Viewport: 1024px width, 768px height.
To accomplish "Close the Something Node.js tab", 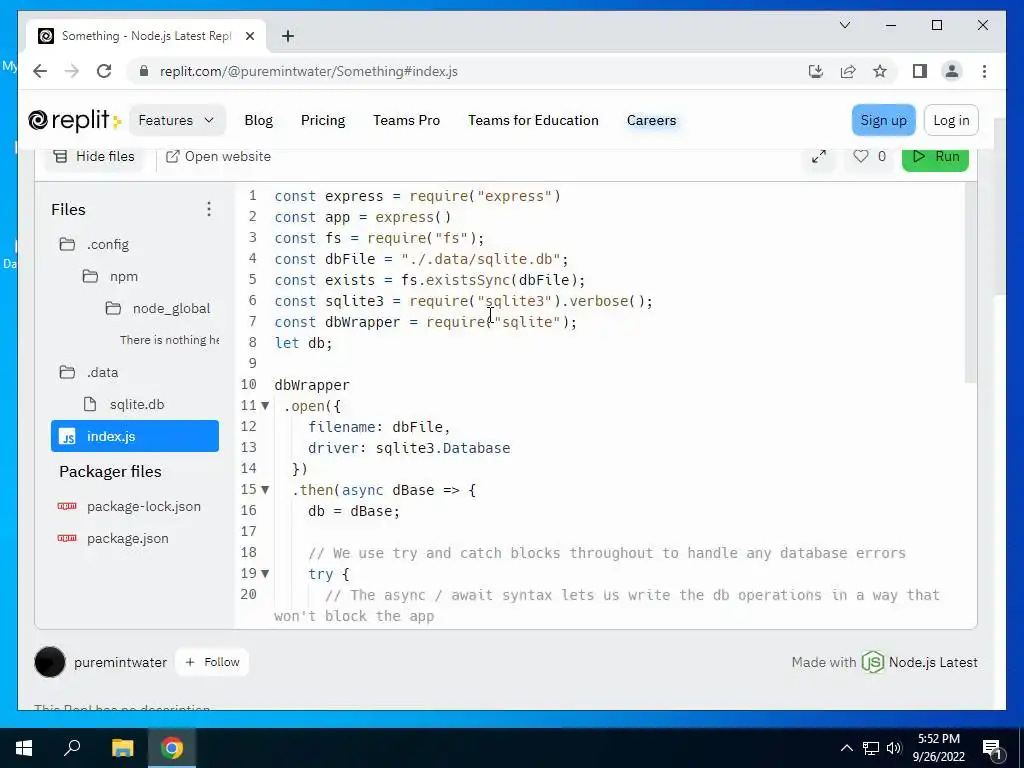I will coord(249,36).
